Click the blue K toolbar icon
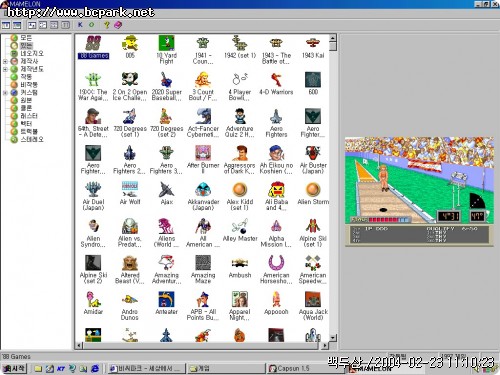Screen dimensions: 500x375 [80, 25]
